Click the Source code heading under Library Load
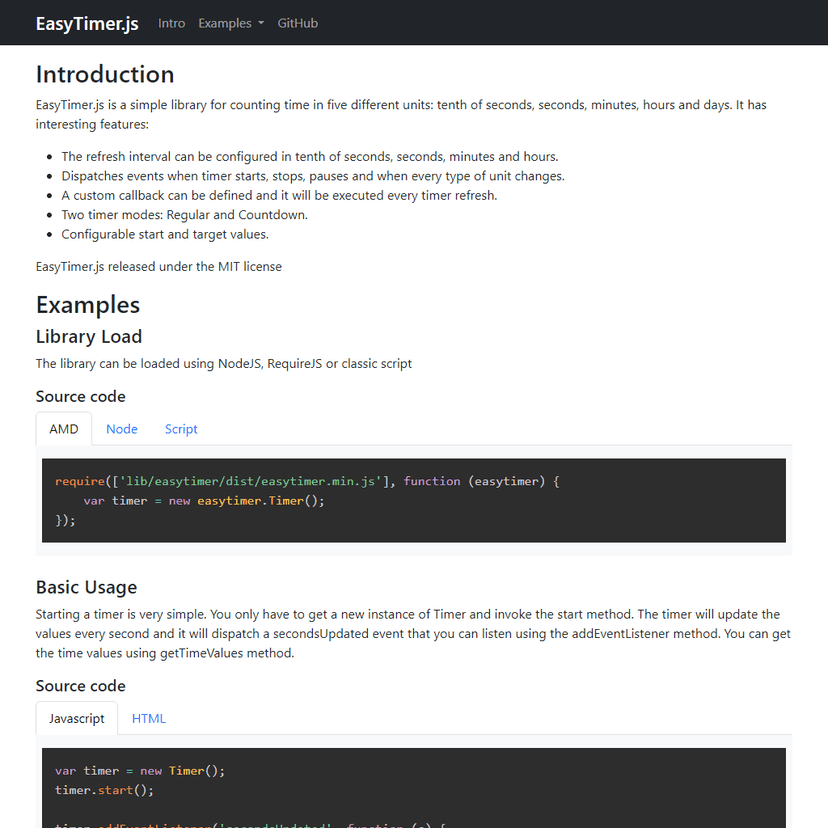 (81, 396)
